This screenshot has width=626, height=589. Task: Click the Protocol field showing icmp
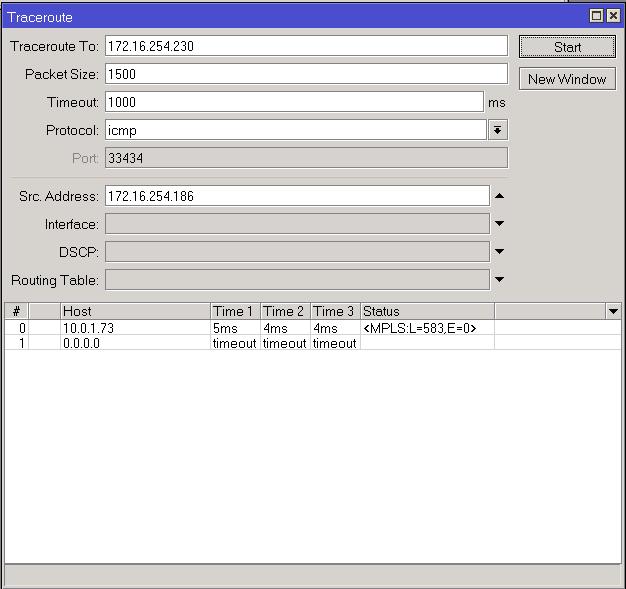point(295,130)
